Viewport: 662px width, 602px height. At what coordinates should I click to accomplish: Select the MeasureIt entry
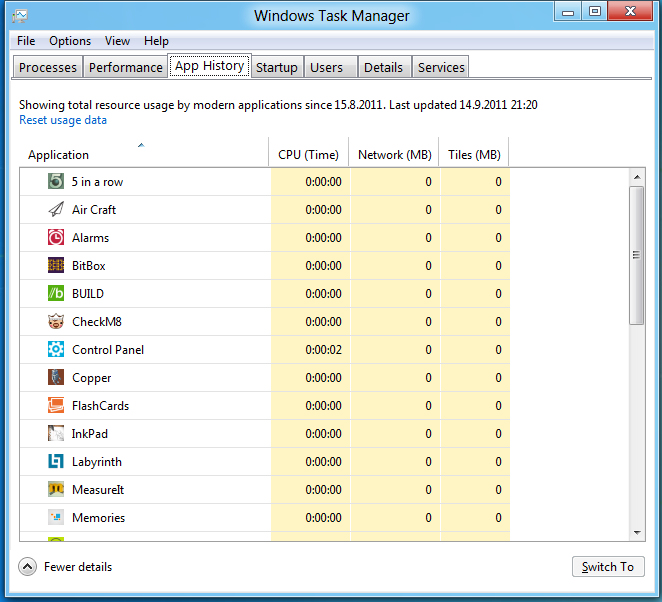[x=265, y=489]
